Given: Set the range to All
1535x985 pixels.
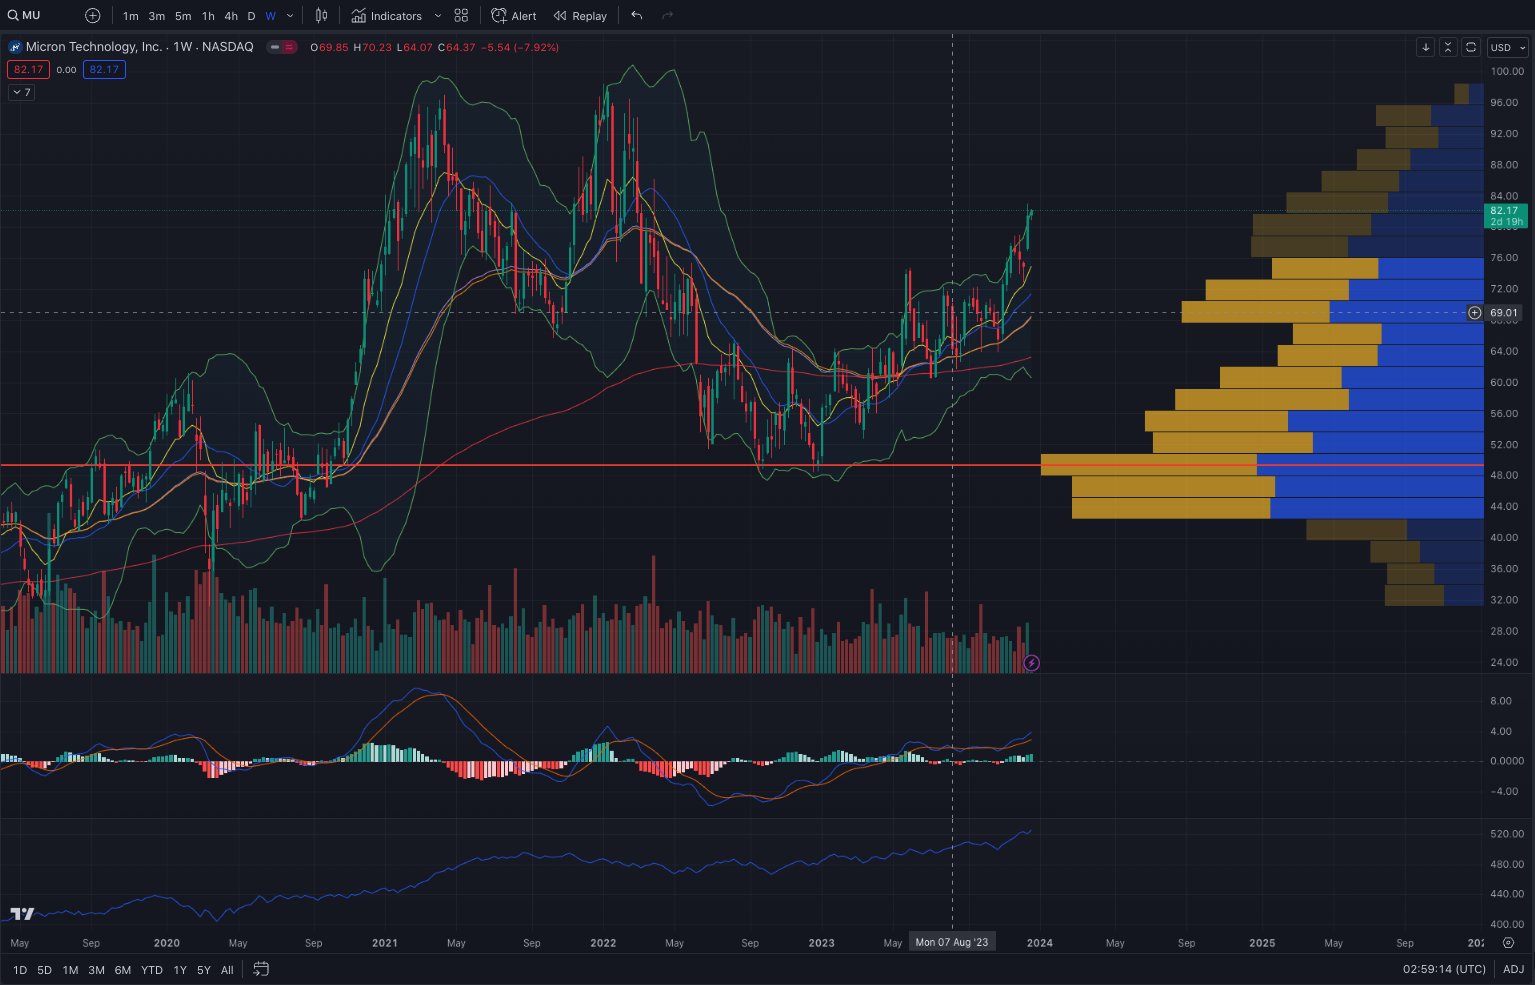Looking at the screenshot, I should tap(227, 970).
